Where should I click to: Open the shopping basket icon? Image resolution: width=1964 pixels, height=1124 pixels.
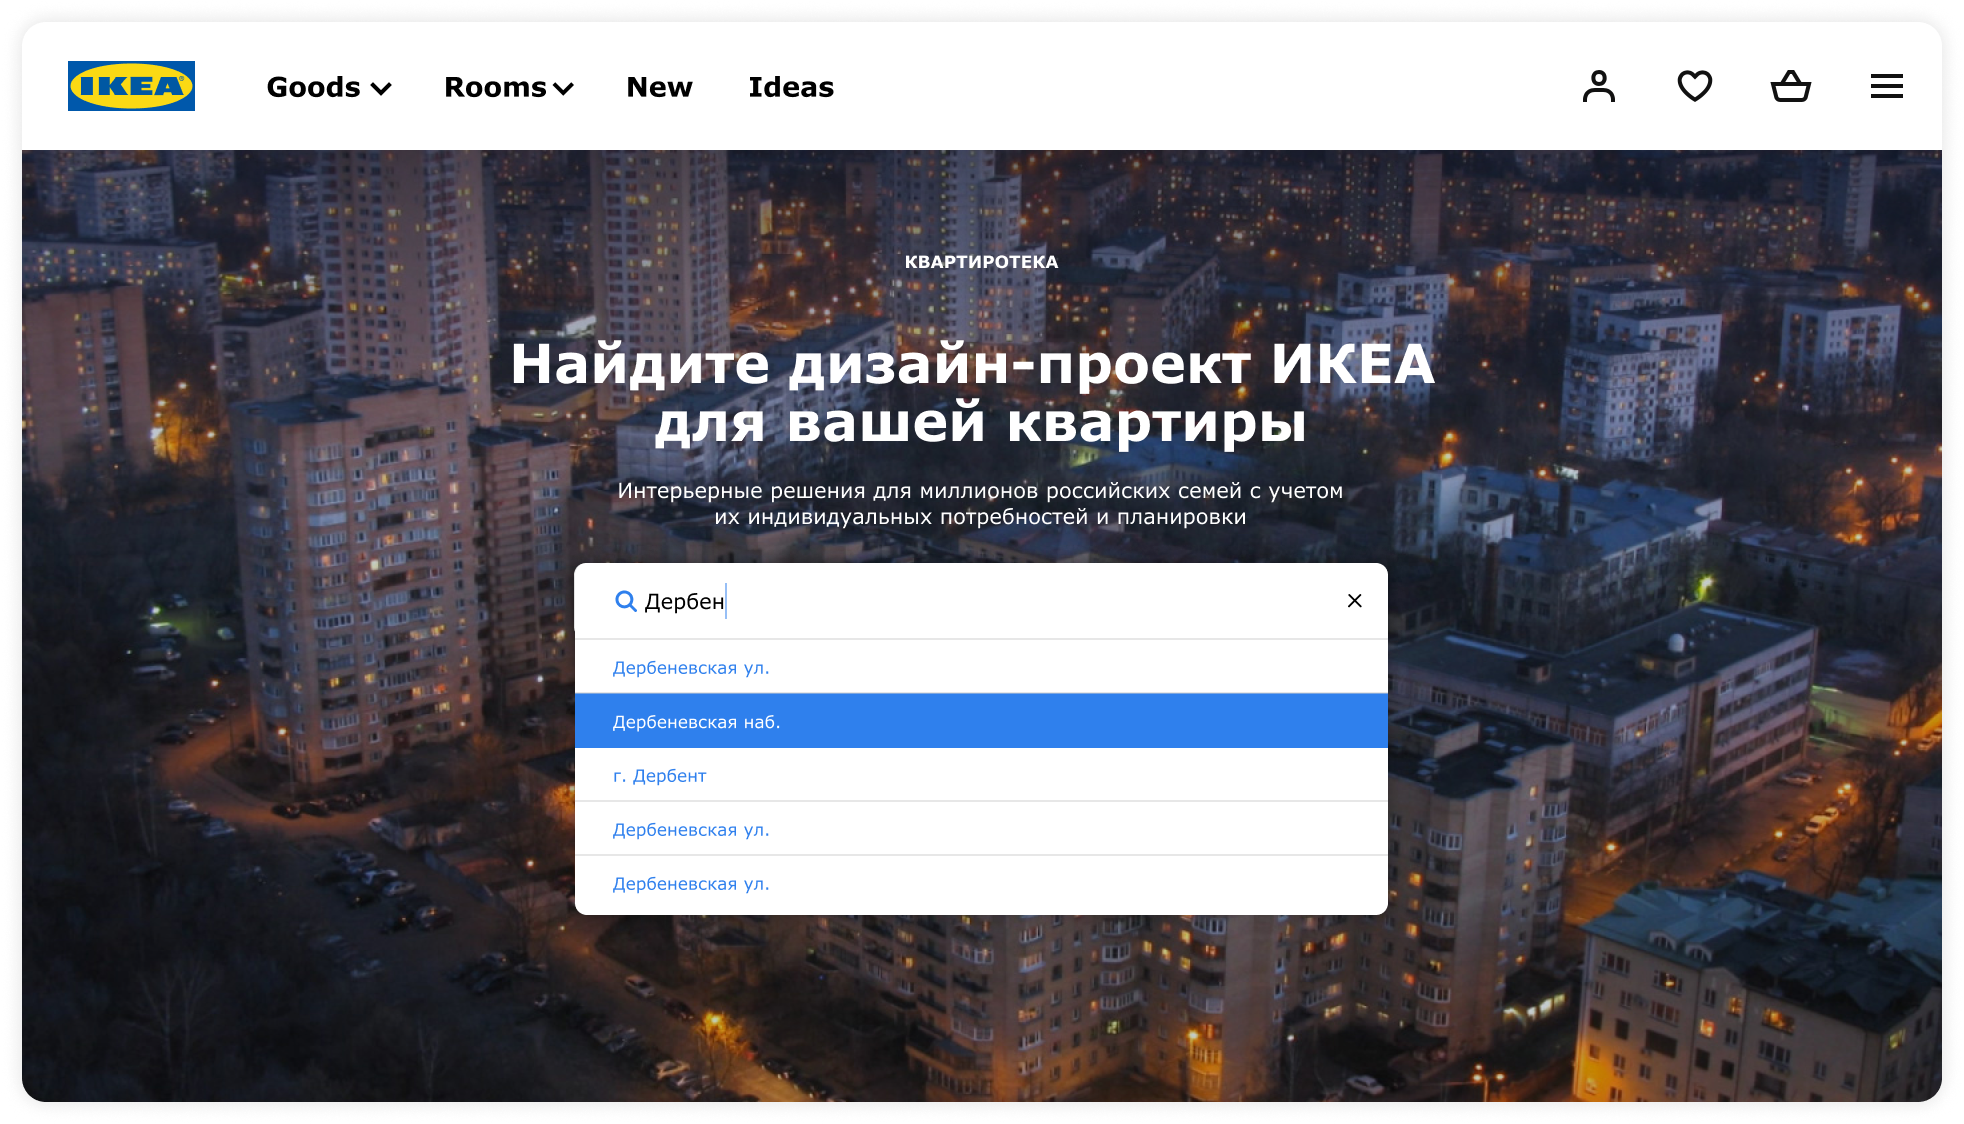pos(1790,86)
